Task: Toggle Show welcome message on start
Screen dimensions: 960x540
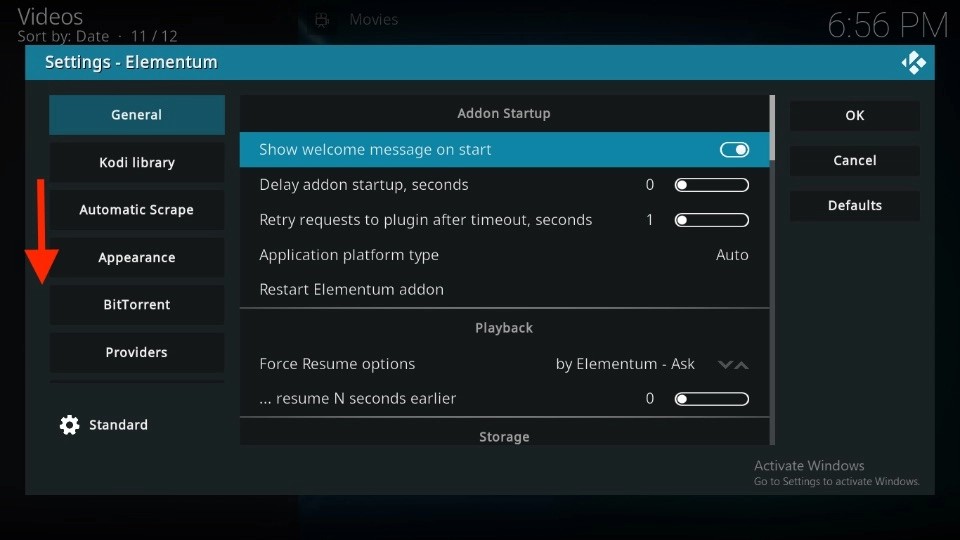Action: tap(734, 150)
